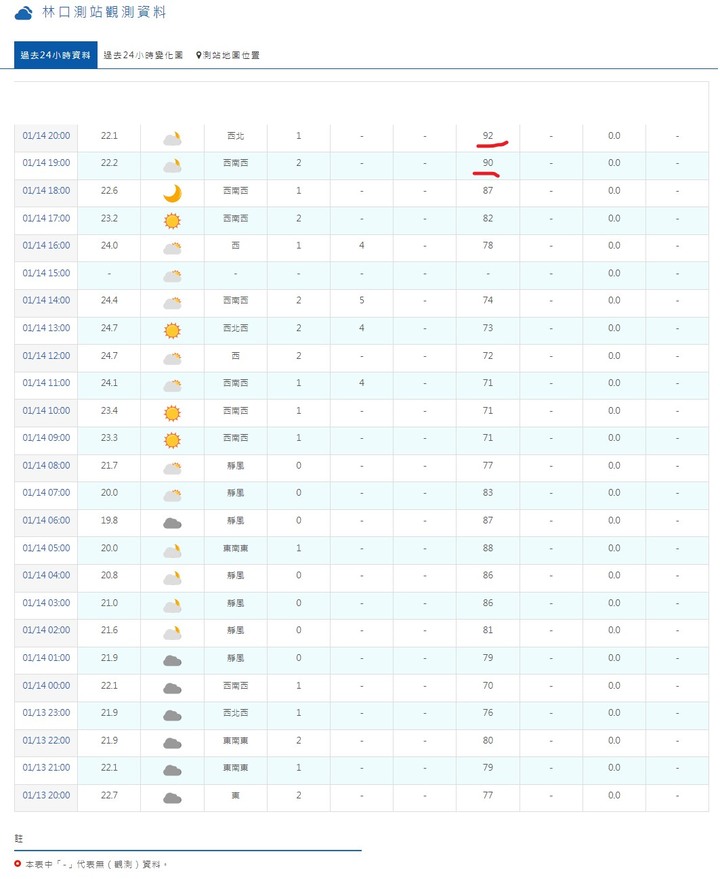Click the weather icon in the 01/14 20:00 row
This screenshot has width=720, height=879.
pos(172,138)
